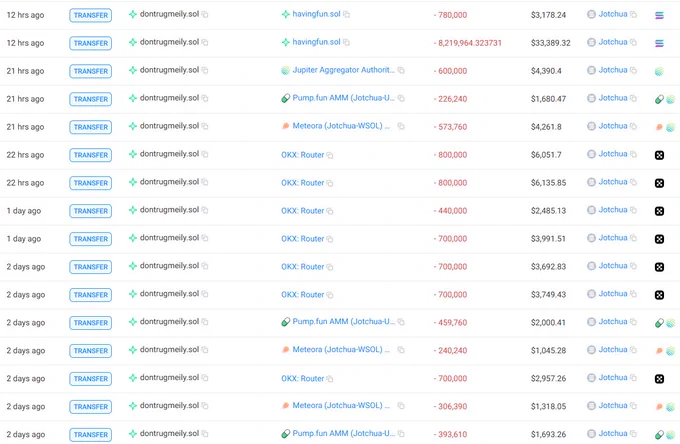Viewport: 680px width, 444px height.
Task: Click TRANSFER badge in the $3,178.24 row
Action: pyautogui.click(x=91, y=15)
